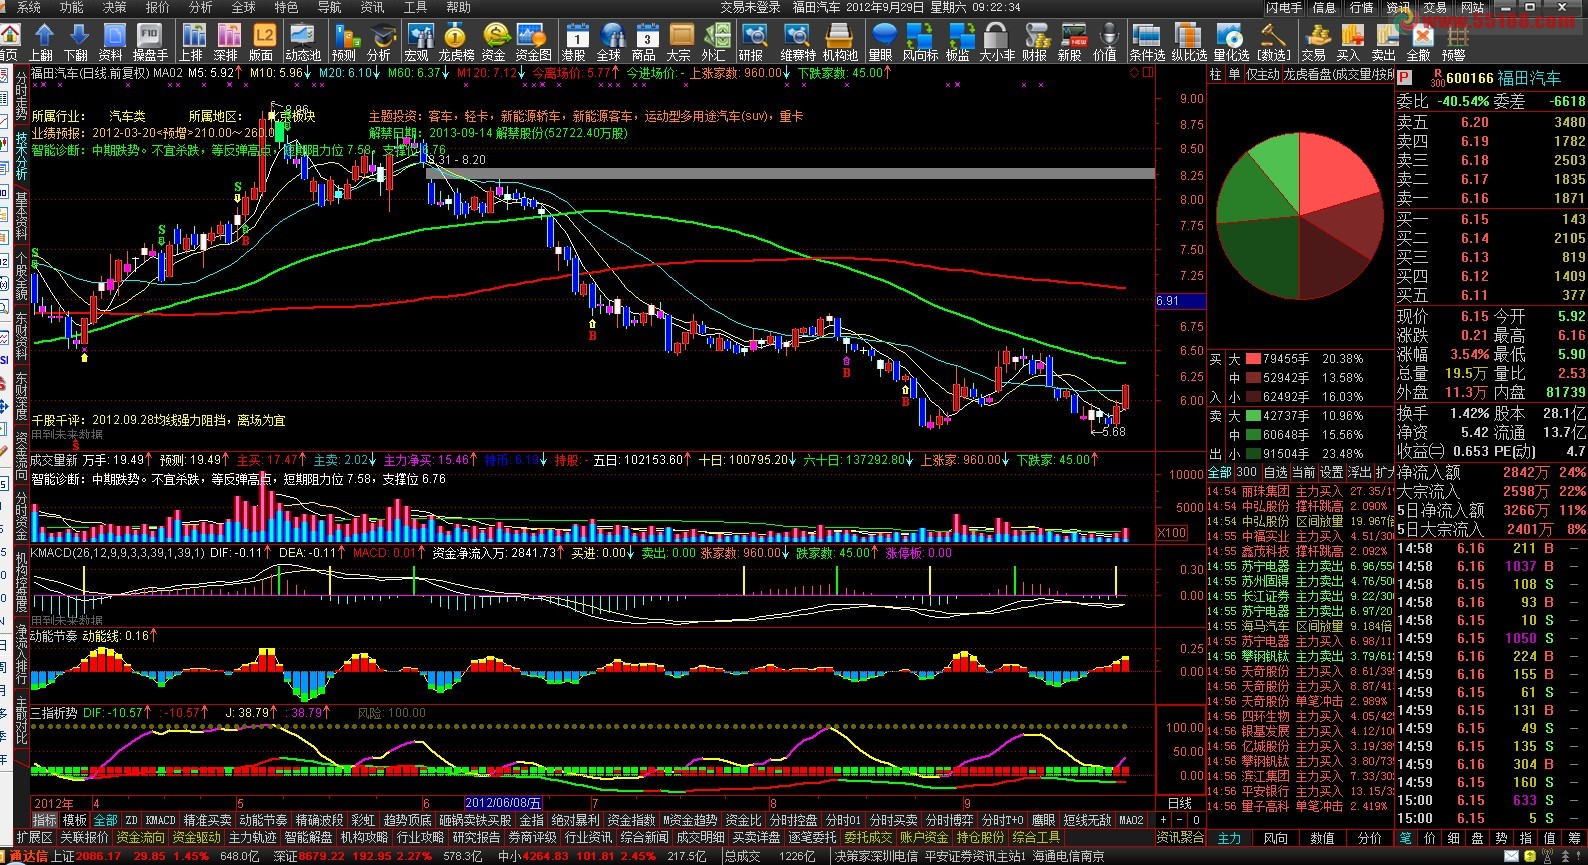Open the 资金流向 bottom tab

(x=140, y=837)
